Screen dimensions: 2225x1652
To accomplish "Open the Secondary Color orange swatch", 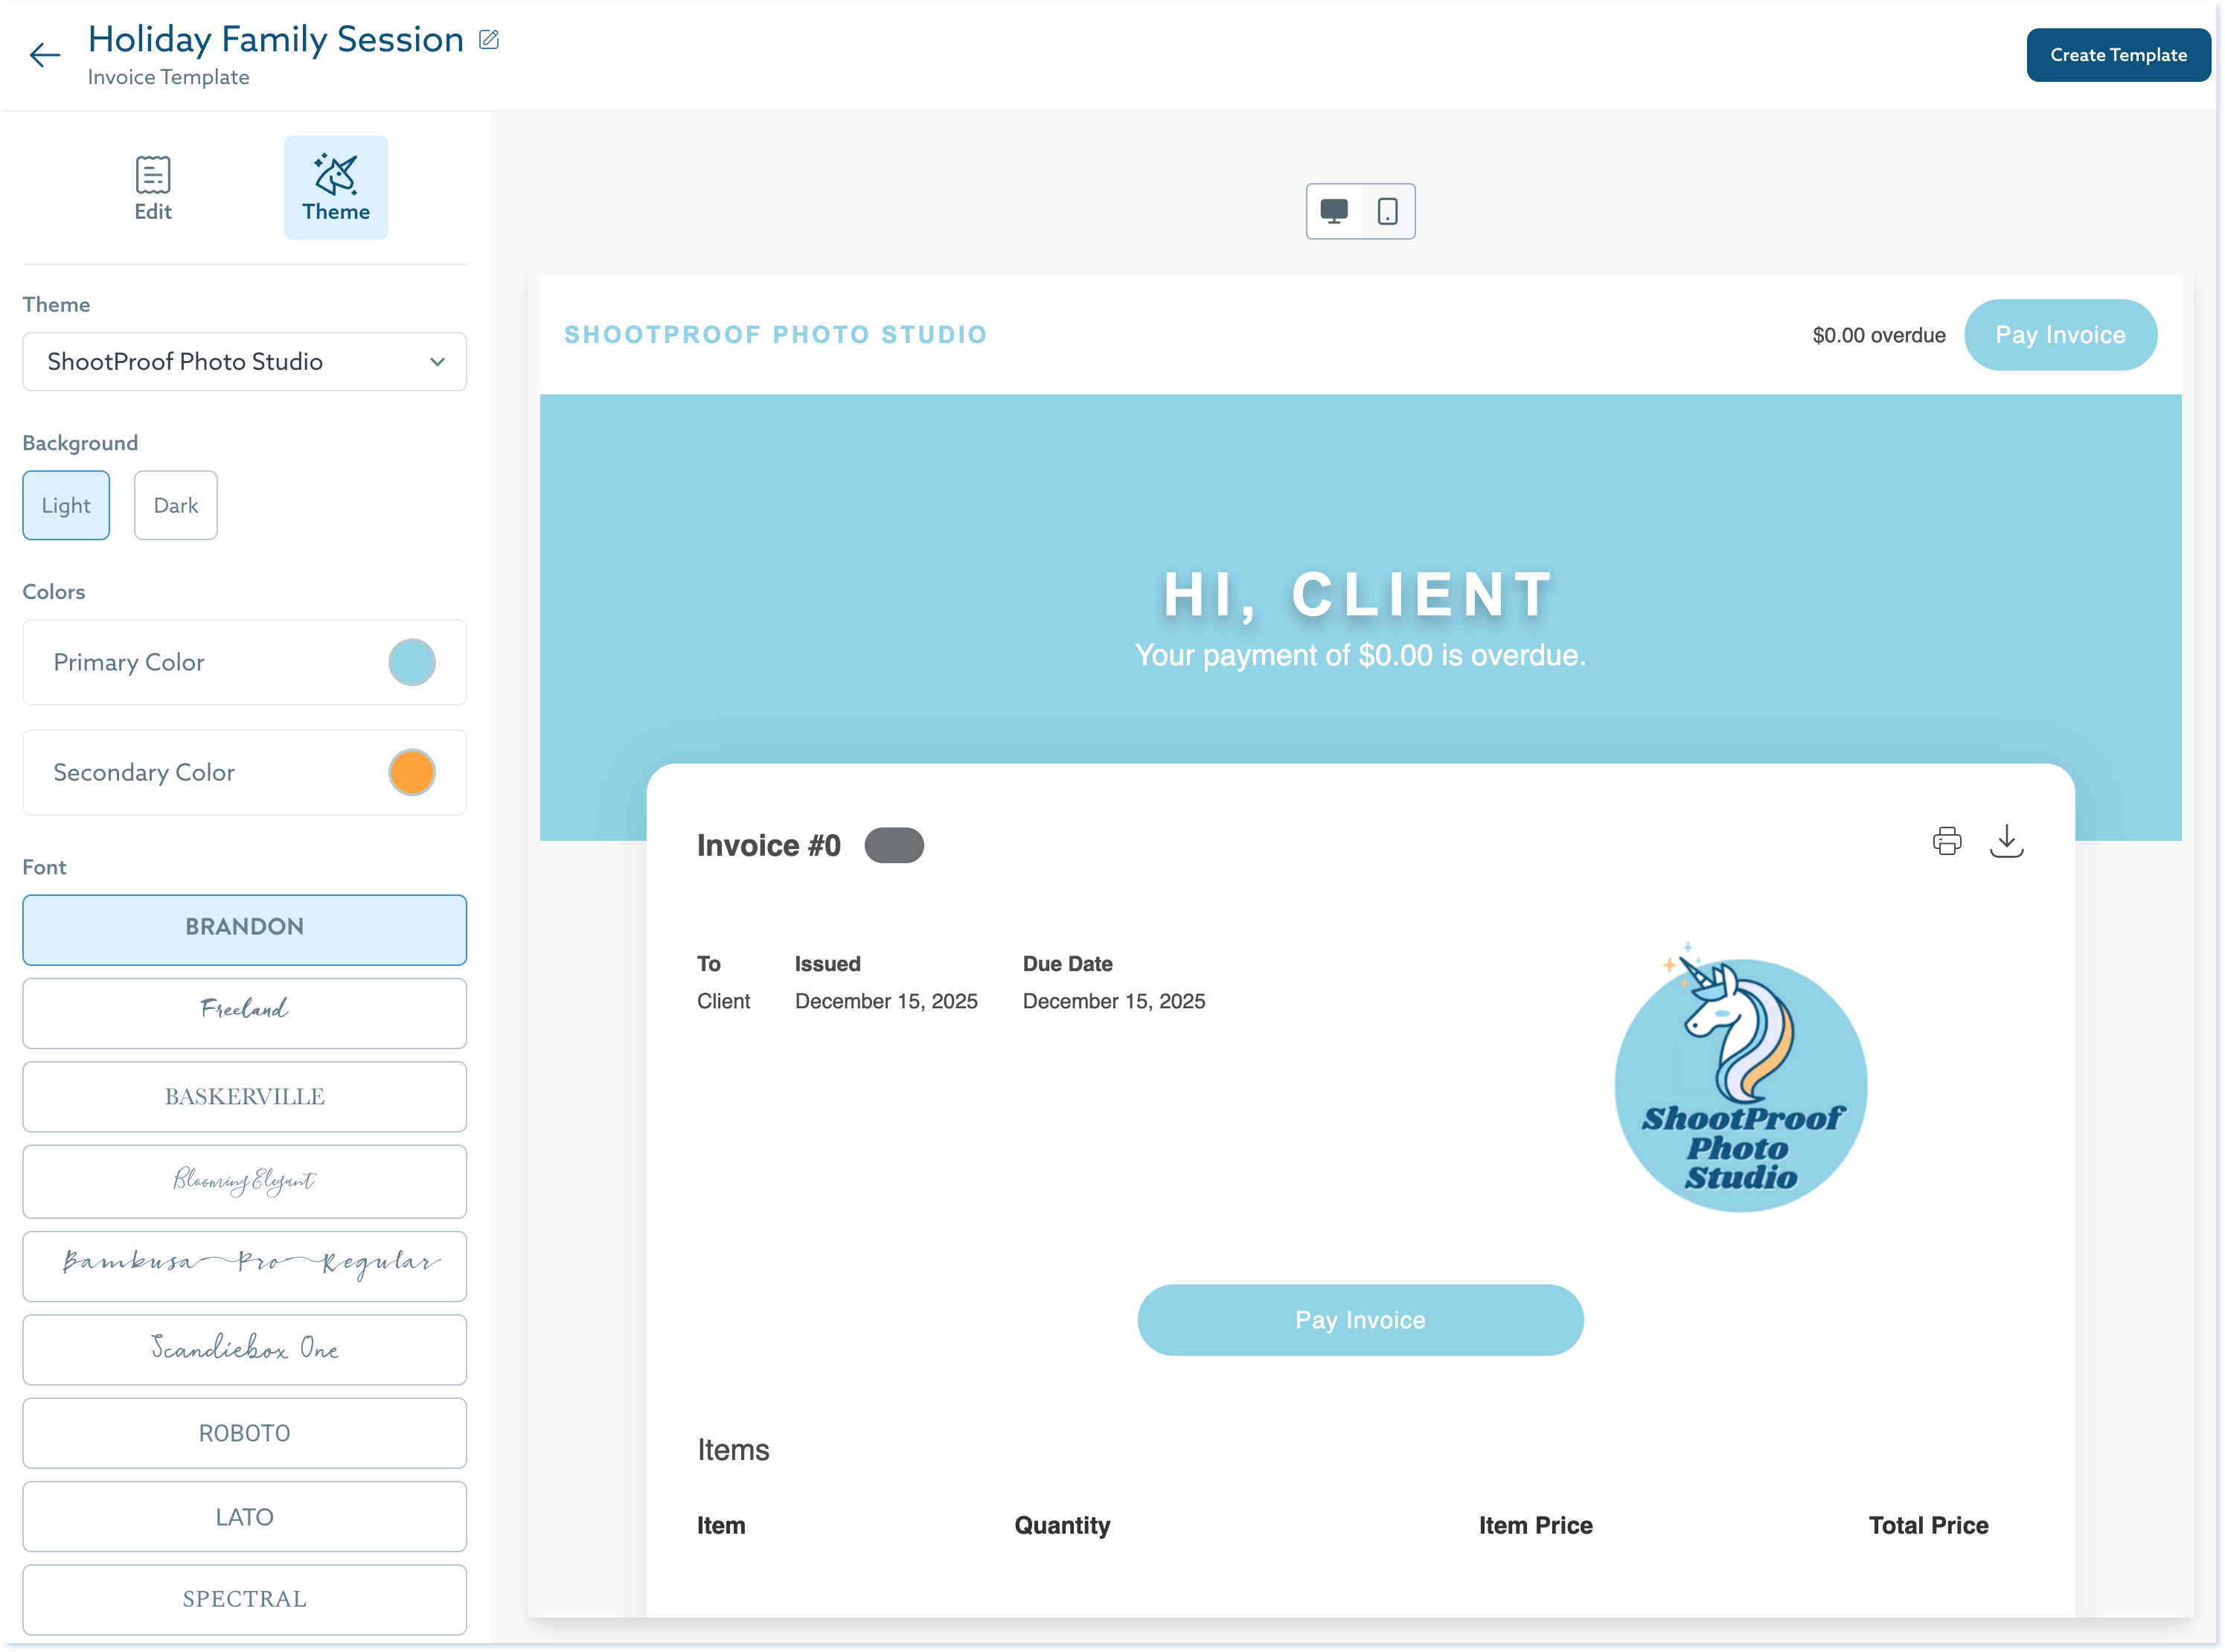I will point(412,772).
